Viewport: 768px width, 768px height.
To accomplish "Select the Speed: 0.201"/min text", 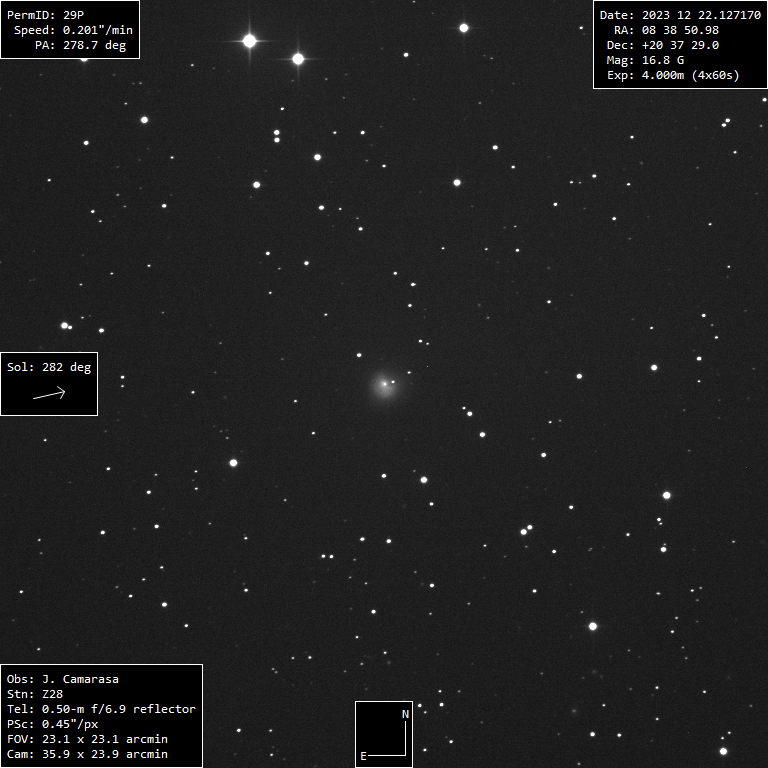I will (73, 30).
